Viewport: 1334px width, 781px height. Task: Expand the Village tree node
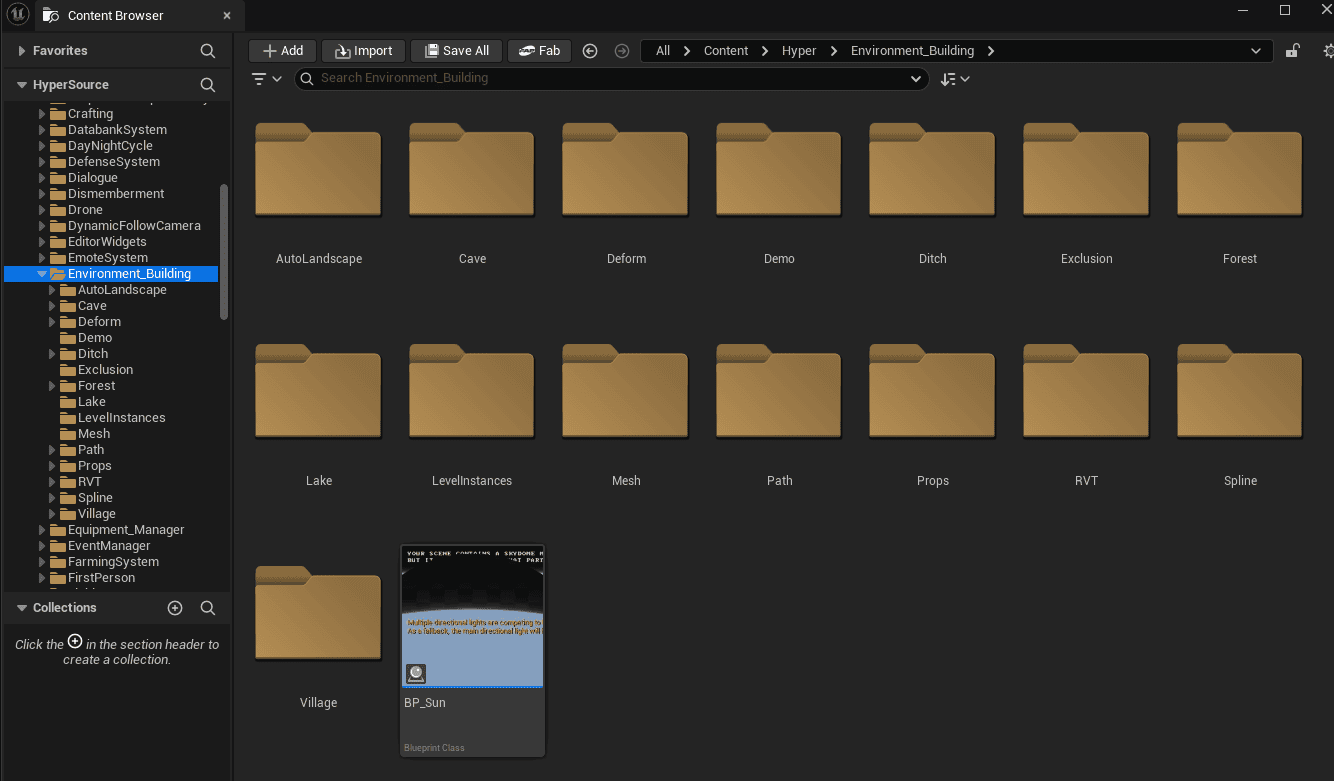click(52, 514)
